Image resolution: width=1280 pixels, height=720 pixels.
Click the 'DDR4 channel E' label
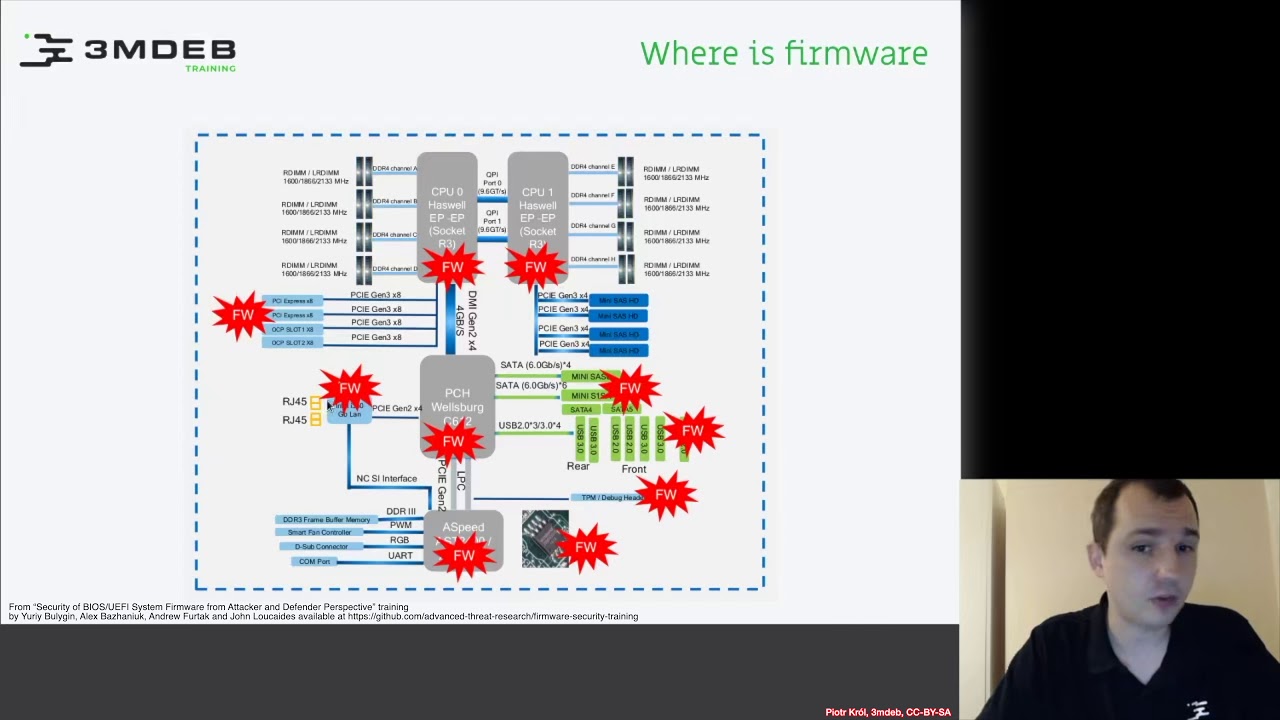tap(592, 167)
